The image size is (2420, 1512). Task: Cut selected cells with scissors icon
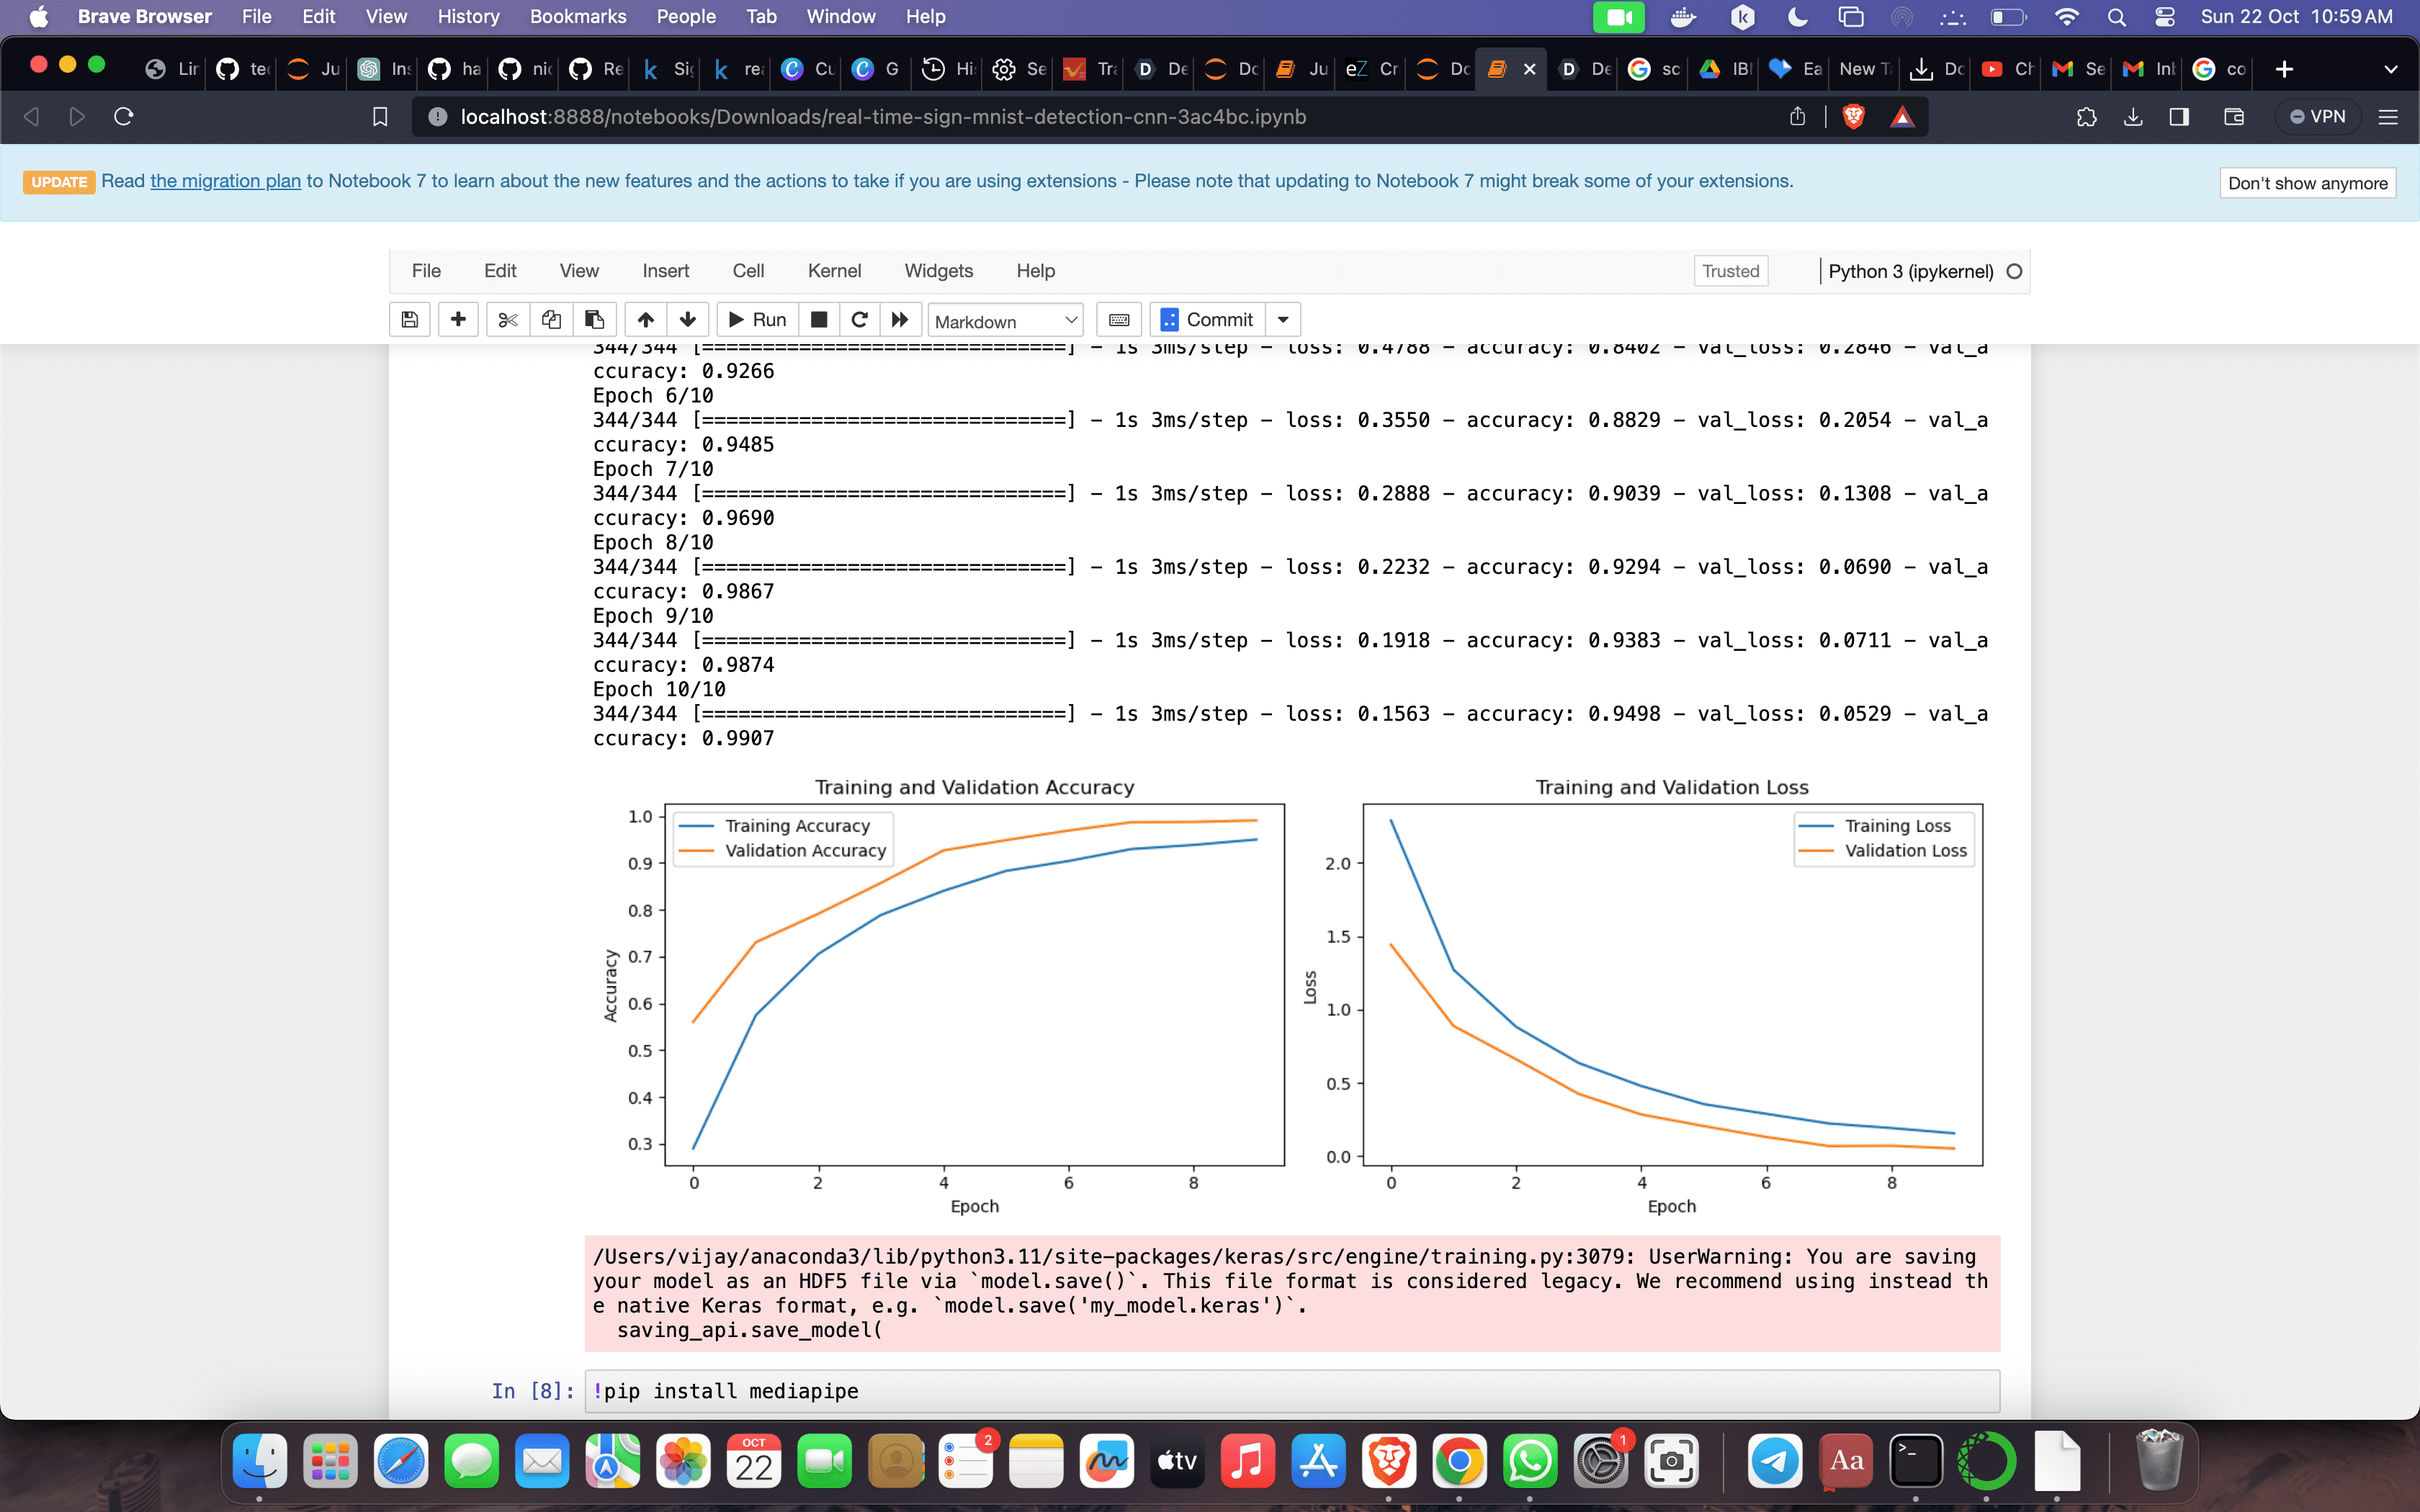508,320
